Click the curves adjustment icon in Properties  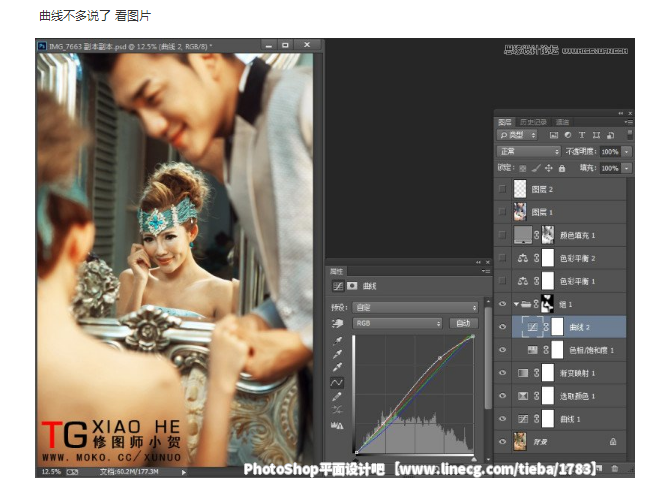338,286
